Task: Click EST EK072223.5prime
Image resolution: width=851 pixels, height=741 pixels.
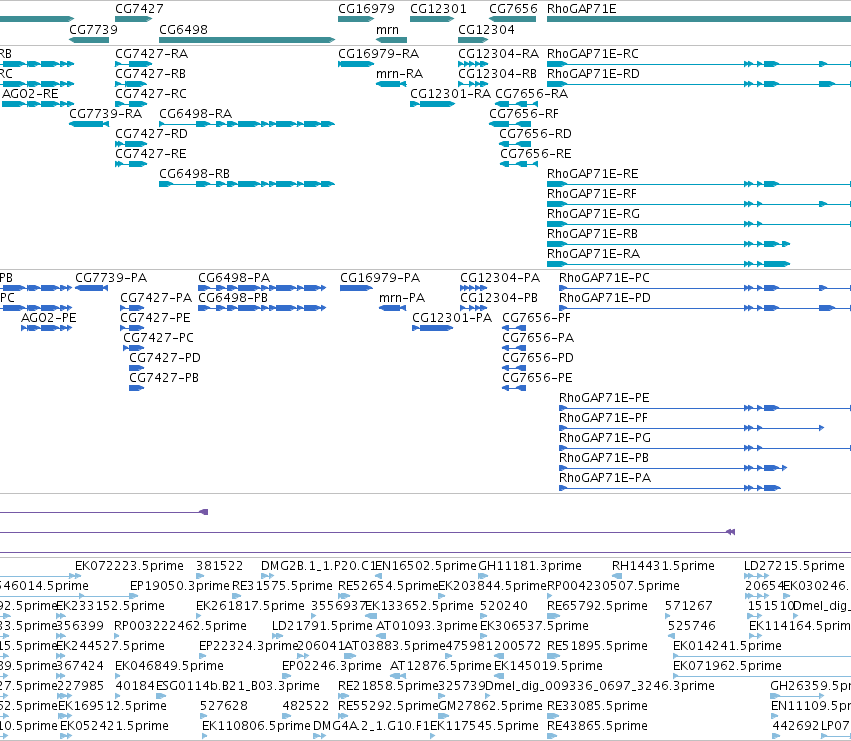Action: (x=129, y=566)
